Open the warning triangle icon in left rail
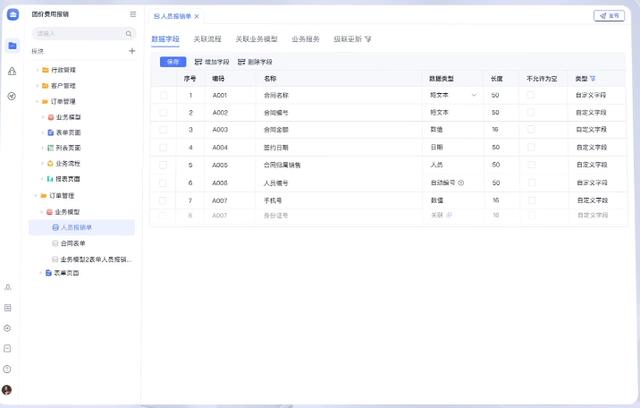This screenshot has height=408, width=640. point(12,71)
